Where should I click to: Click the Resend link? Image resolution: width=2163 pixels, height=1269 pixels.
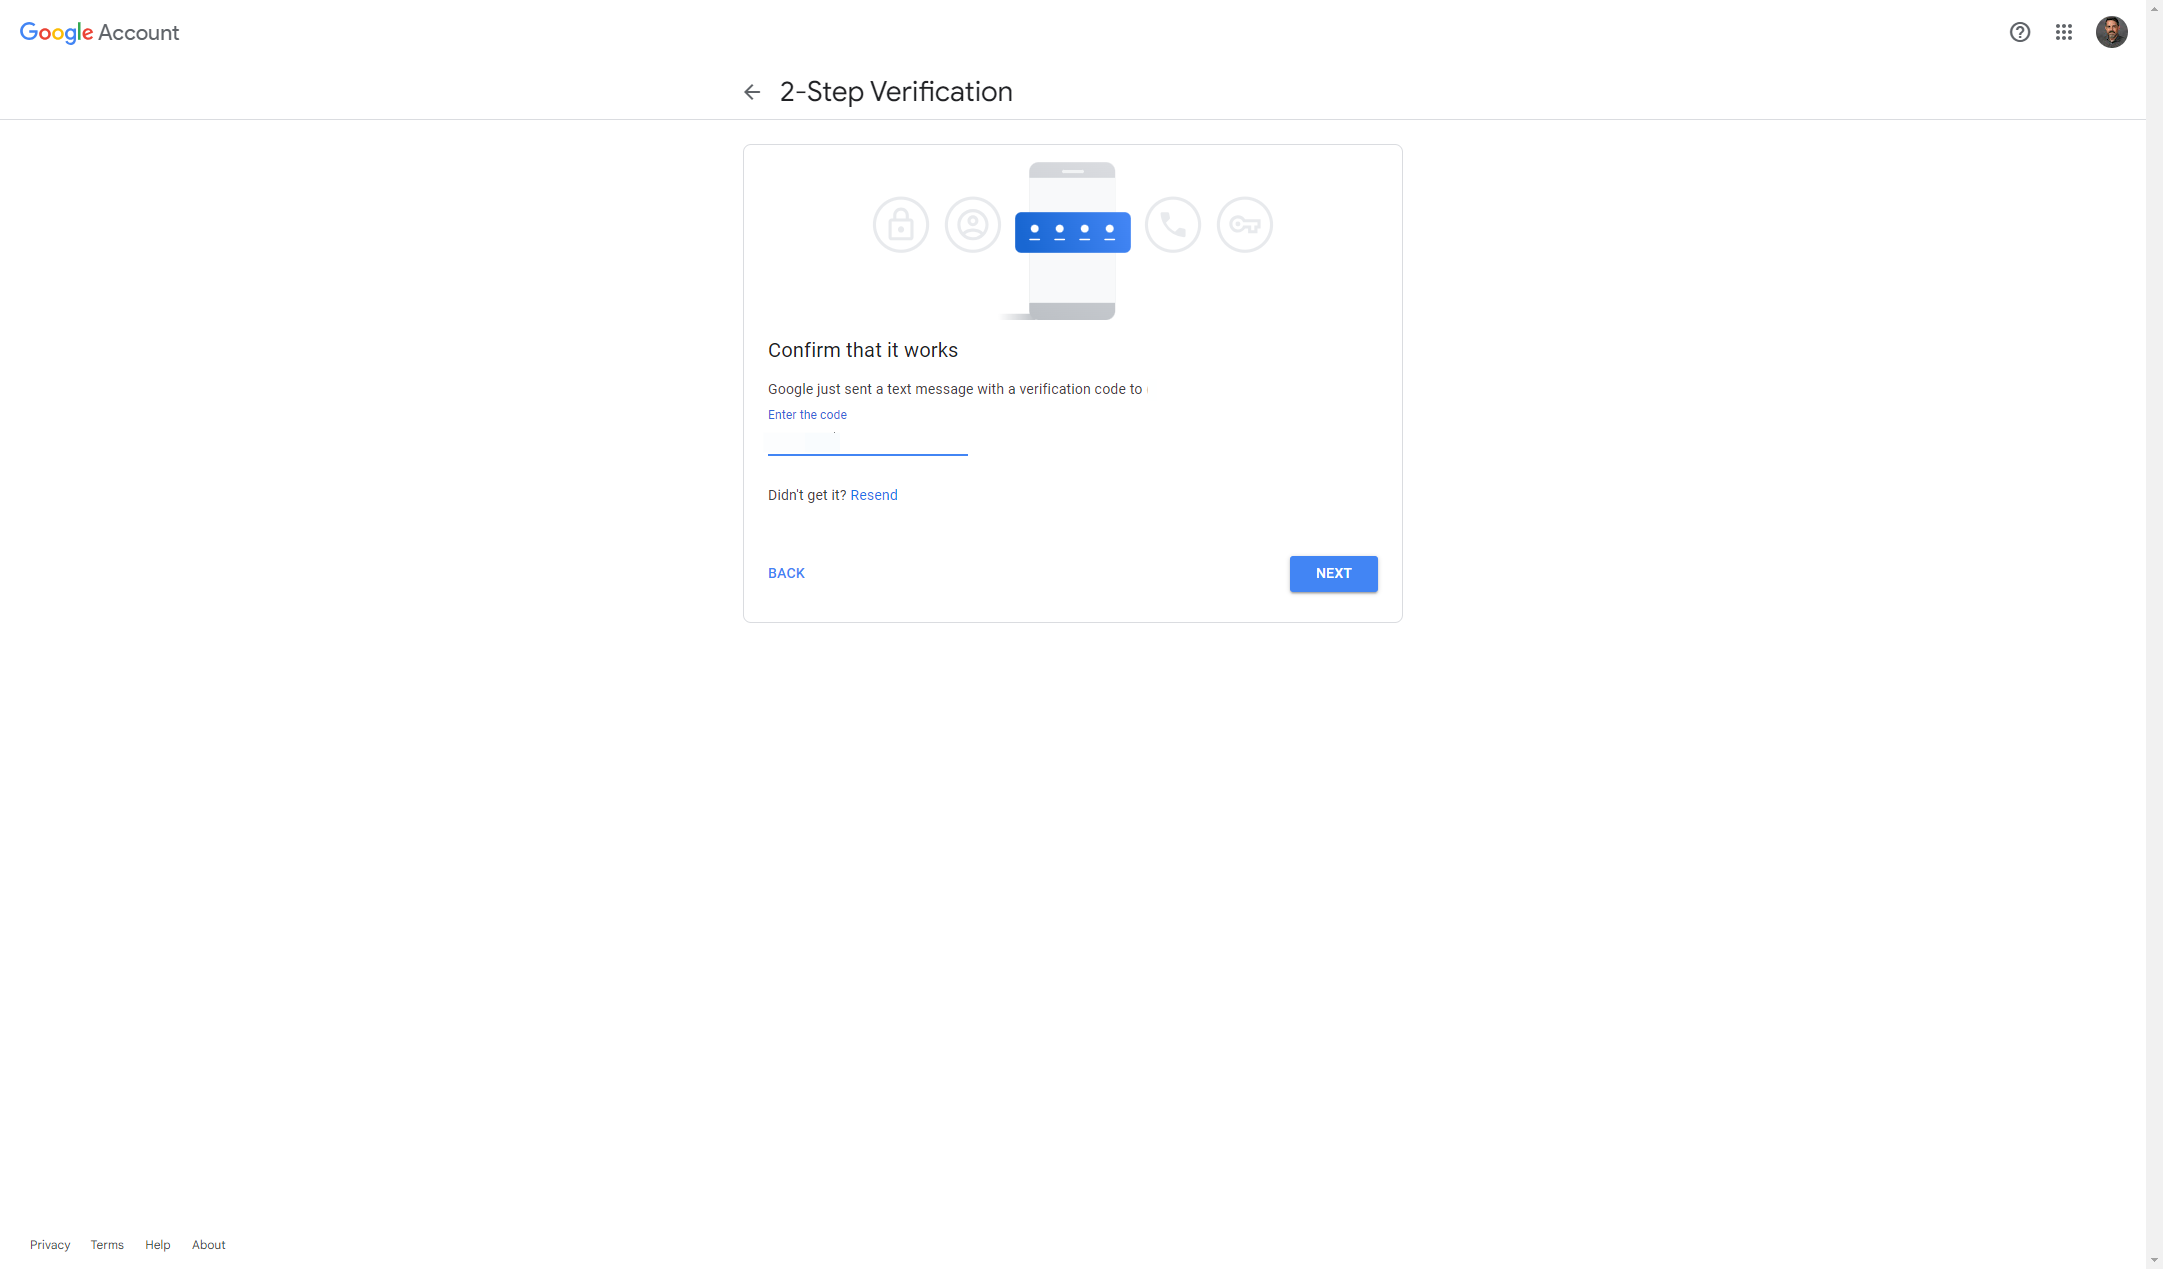[x=873, y=495]
